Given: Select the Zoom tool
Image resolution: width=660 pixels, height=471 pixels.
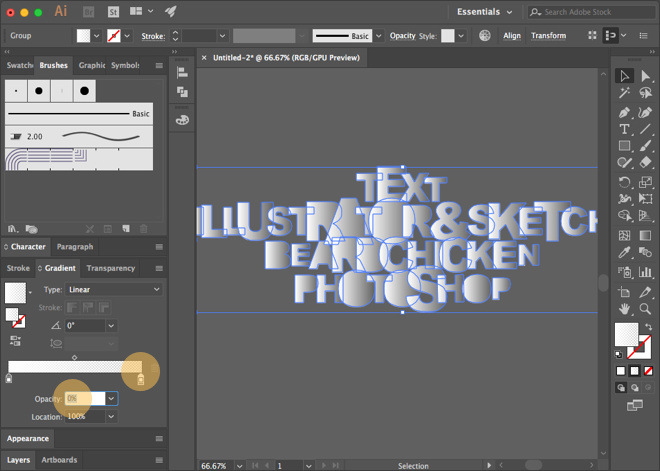Looking at the screenshot, I should (x=645, y=309).
